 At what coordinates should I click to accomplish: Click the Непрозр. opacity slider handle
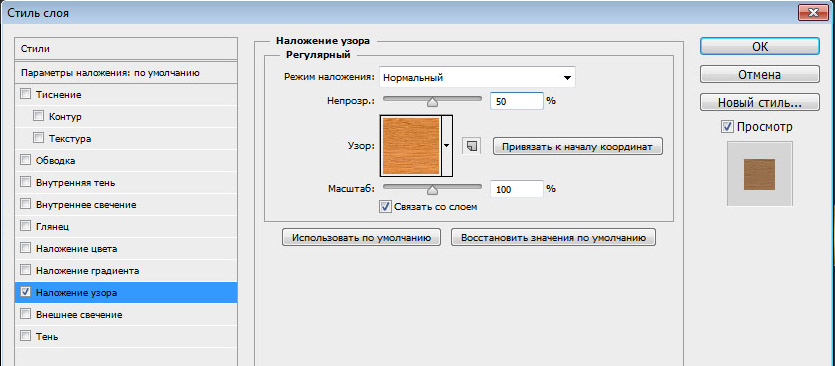[432, 101]
